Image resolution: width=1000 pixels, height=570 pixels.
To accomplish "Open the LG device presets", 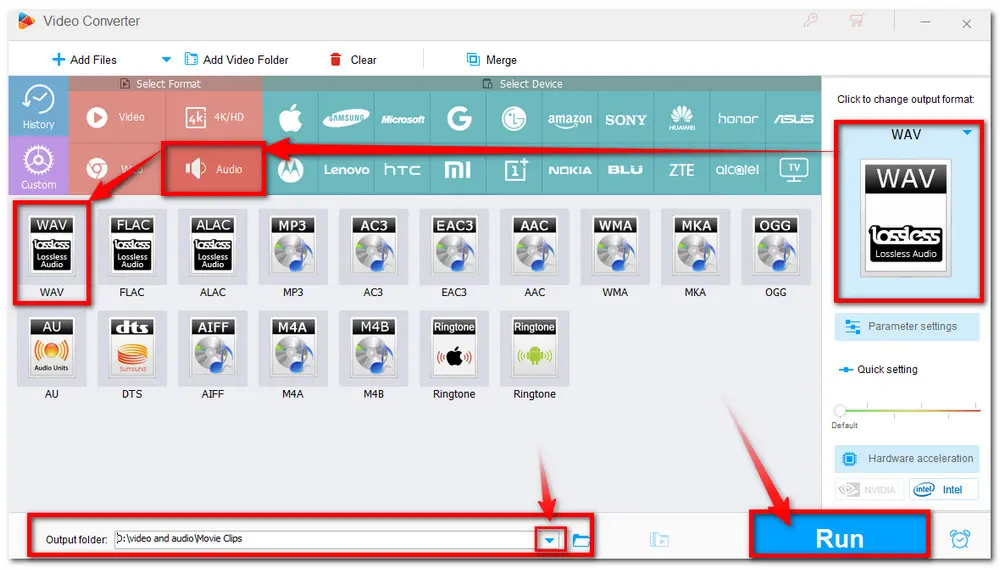I will 514,118.
